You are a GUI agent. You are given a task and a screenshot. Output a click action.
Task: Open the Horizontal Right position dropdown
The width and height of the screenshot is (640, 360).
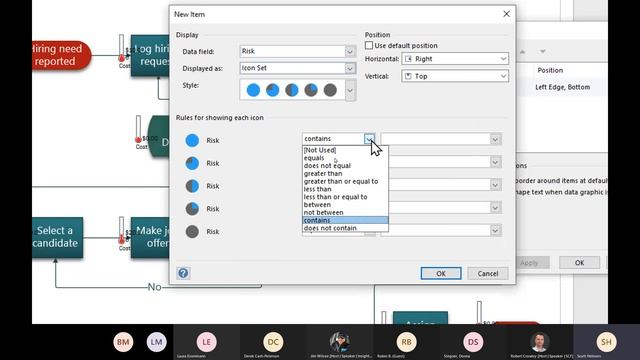coord(503,59)
